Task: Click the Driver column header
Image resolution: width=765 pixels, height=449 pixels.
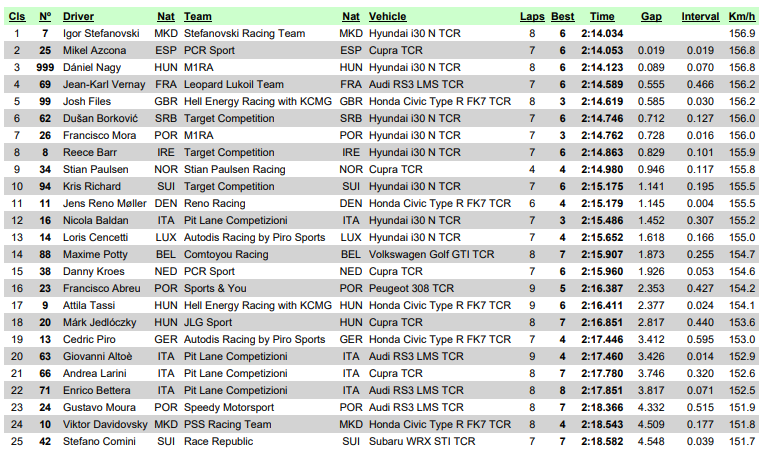Action: tap(78, 17)
